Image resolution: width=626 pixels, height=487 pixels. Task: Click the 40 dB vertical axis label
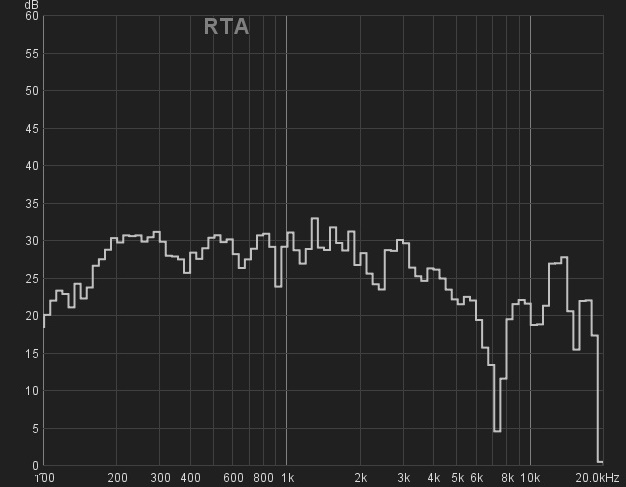pos(32,166)
